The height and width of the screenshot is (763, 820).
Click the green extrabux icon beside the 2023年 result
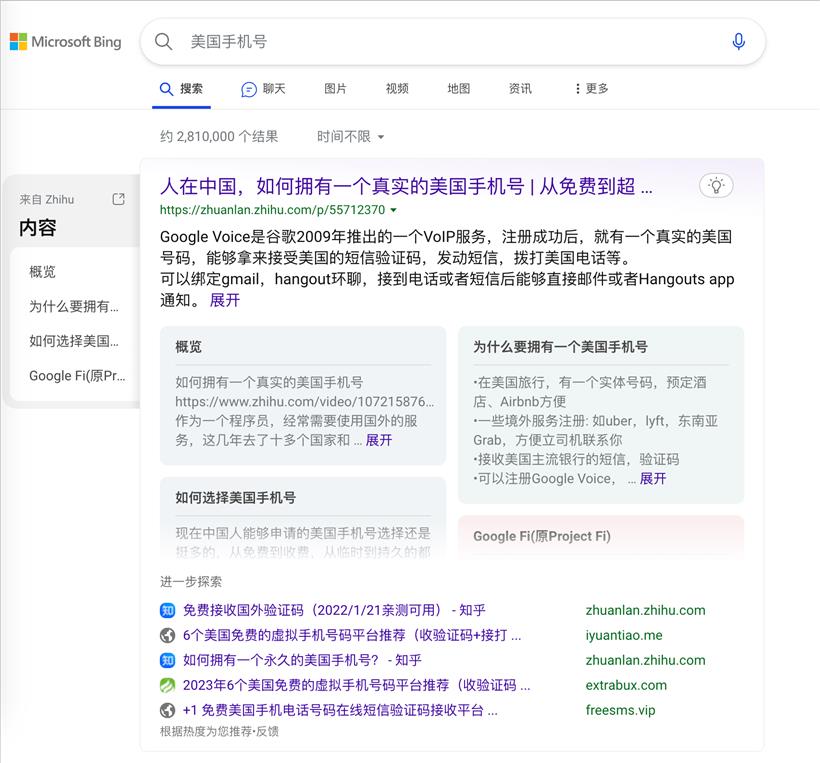coord(167,685)
